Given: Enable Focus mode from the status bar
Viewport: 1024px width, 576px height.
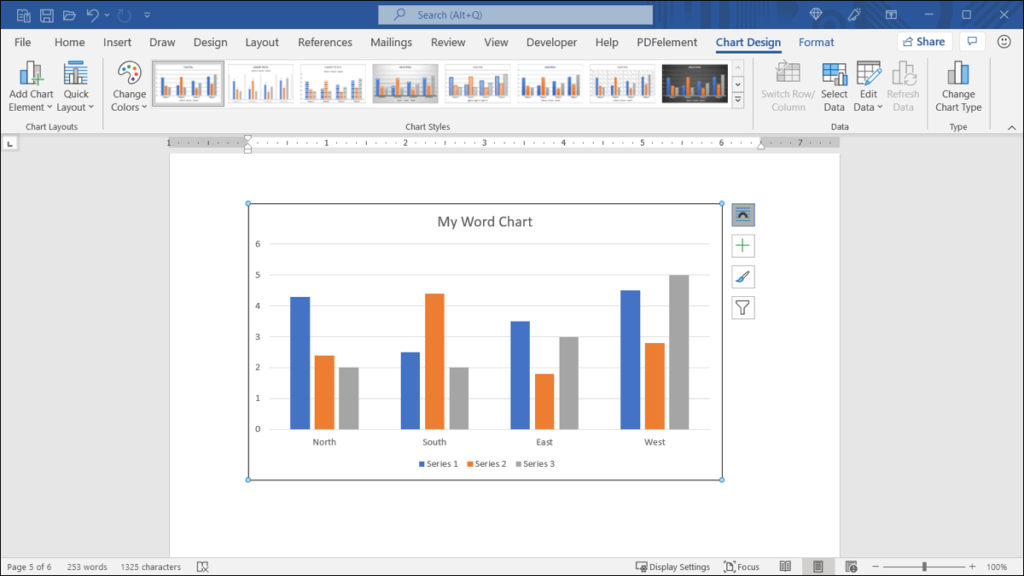Looking at the screenshot, I should 742,566.
